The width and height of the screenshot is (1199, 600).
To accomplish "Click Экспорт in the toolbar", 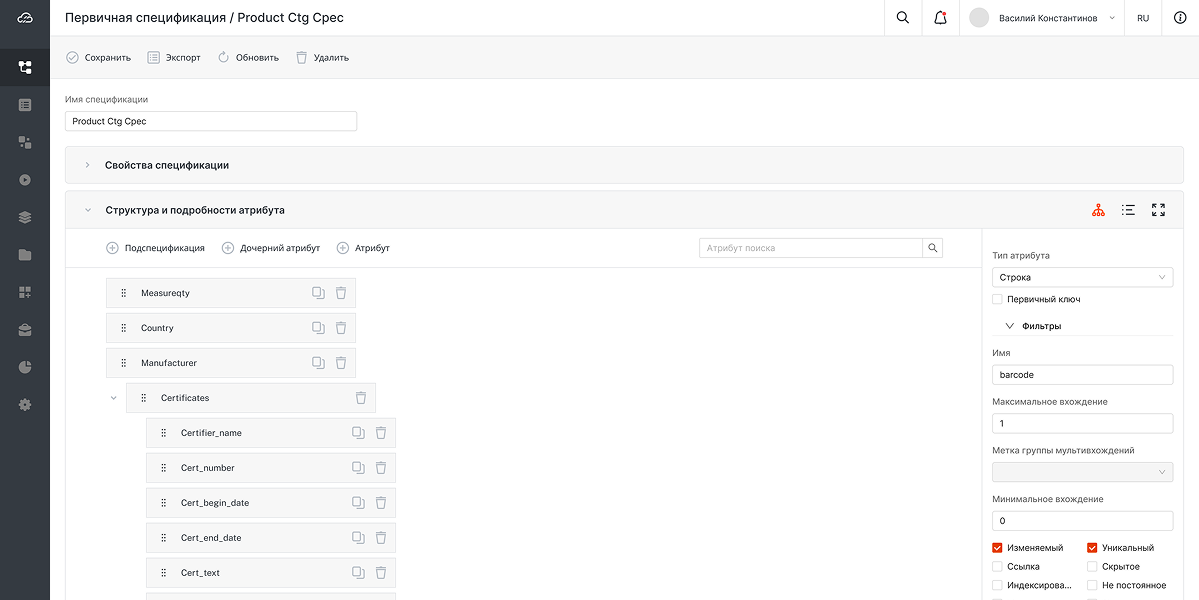I will point(174,58).
